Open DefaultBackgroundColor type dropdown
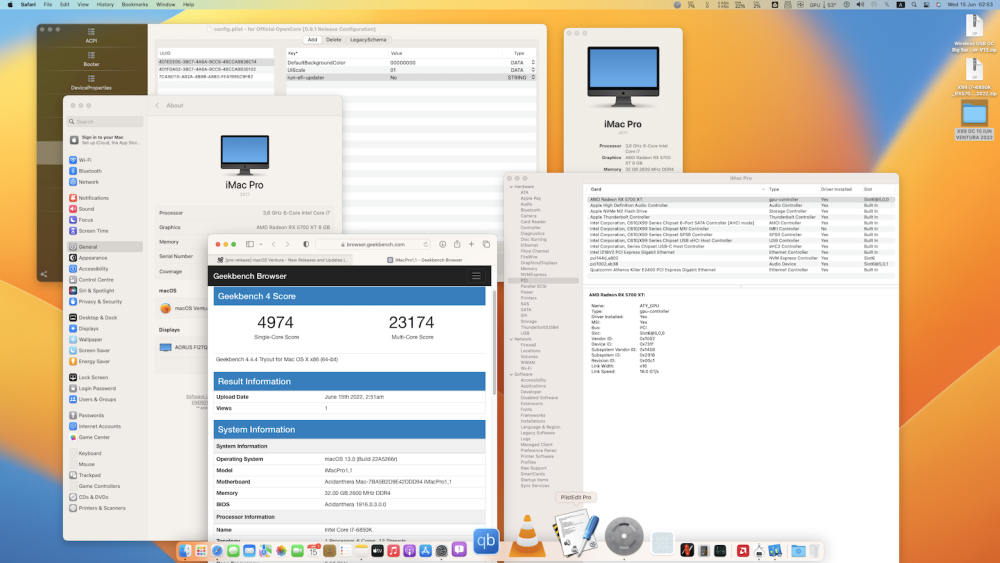Image resolution: width=1000 pixels, height=563 pixels. (x=533, y=62)
